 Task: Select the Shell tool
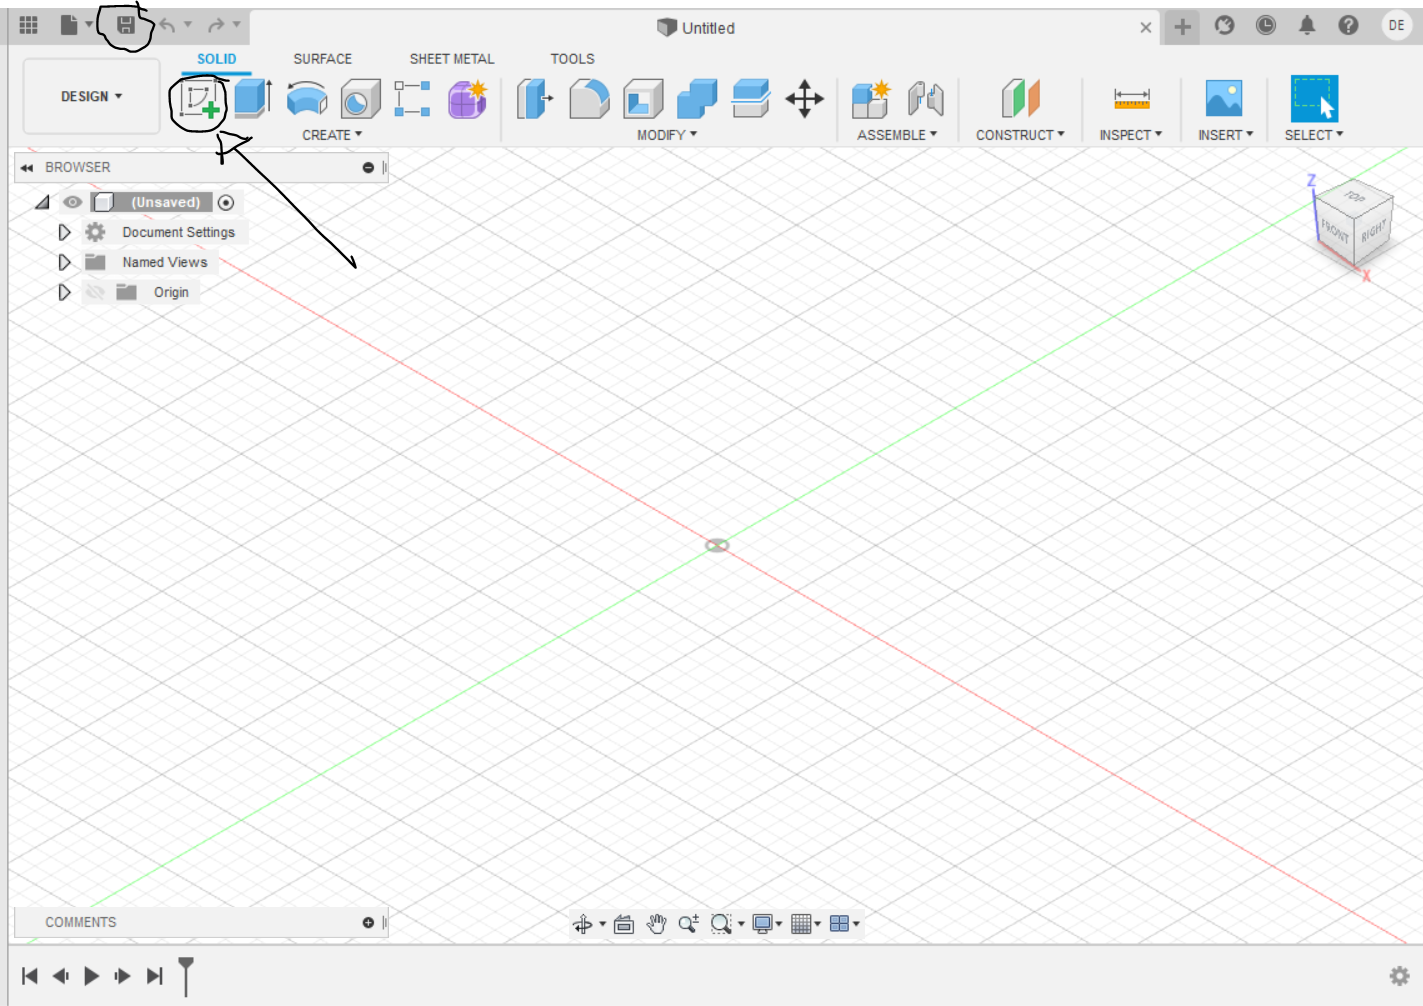pyautogui.click(x=643, y=99)
